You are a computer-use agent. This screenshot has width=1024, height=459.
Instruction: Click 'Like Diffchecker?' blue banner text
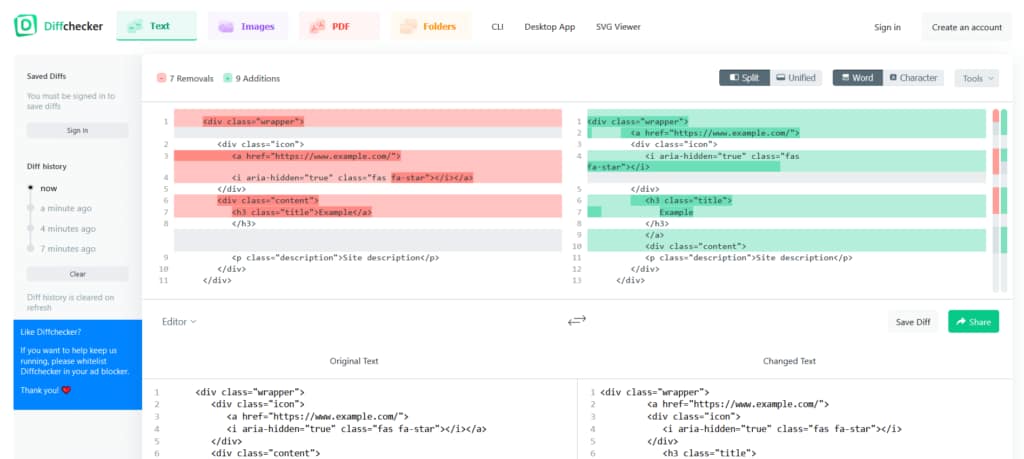click(51, 332)
